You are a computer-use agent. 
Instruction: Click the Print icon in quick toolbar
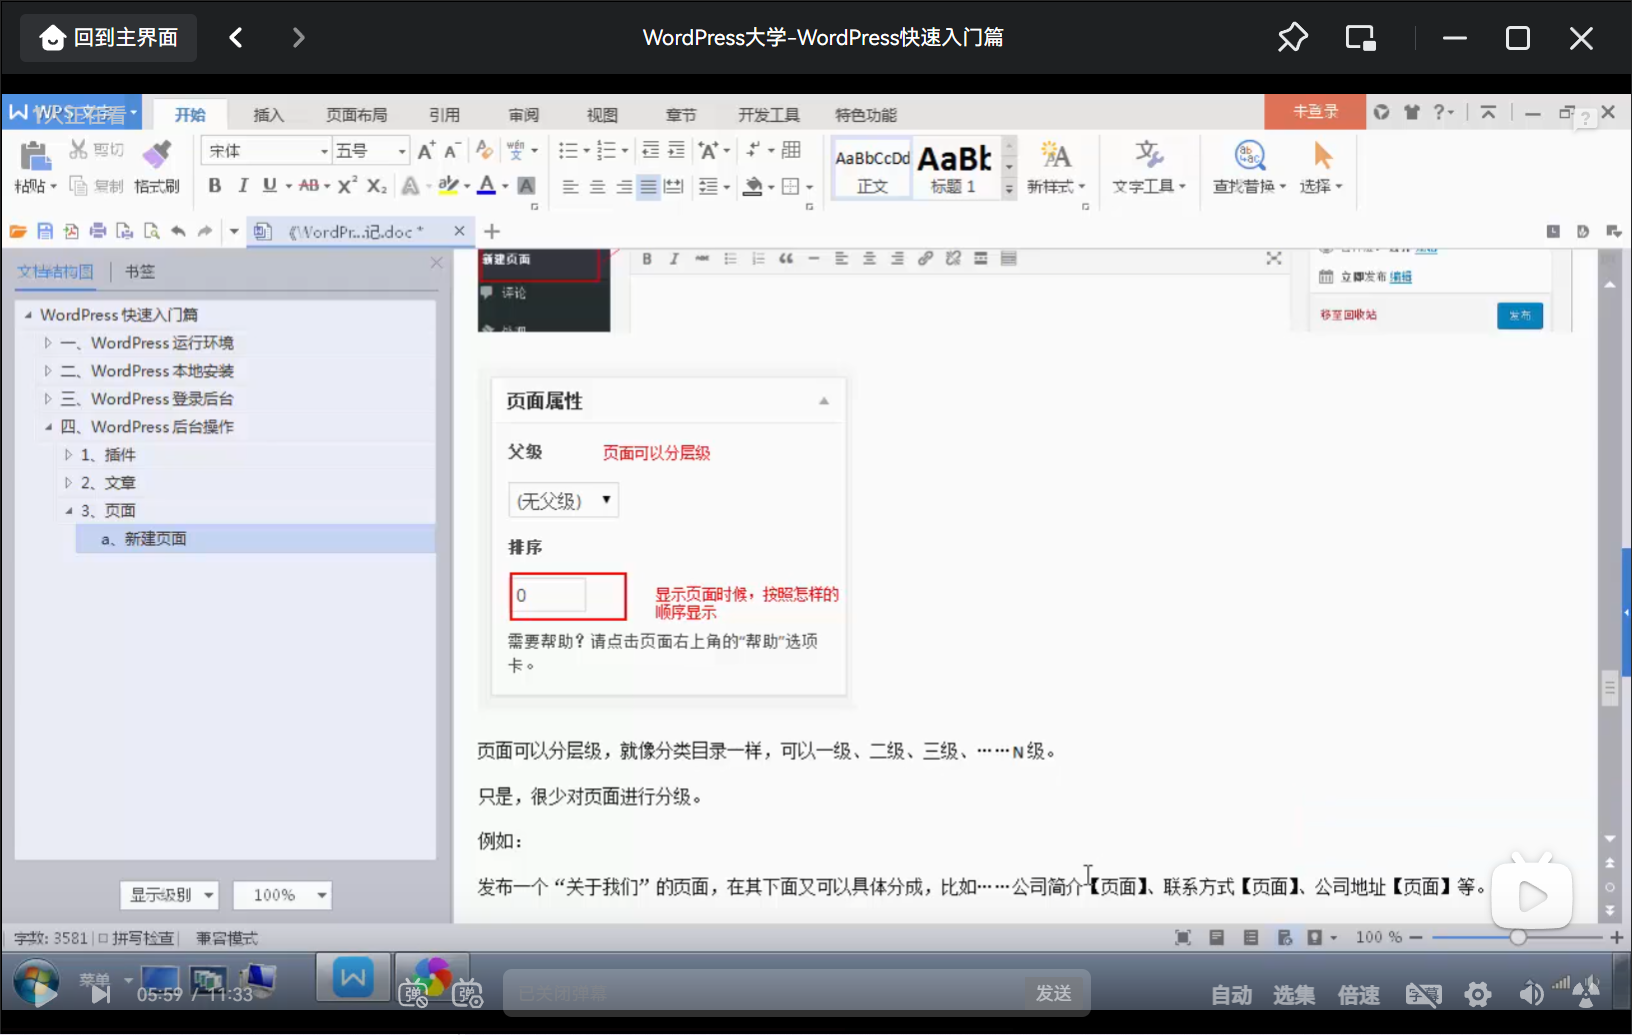click(x=98, y=231)
